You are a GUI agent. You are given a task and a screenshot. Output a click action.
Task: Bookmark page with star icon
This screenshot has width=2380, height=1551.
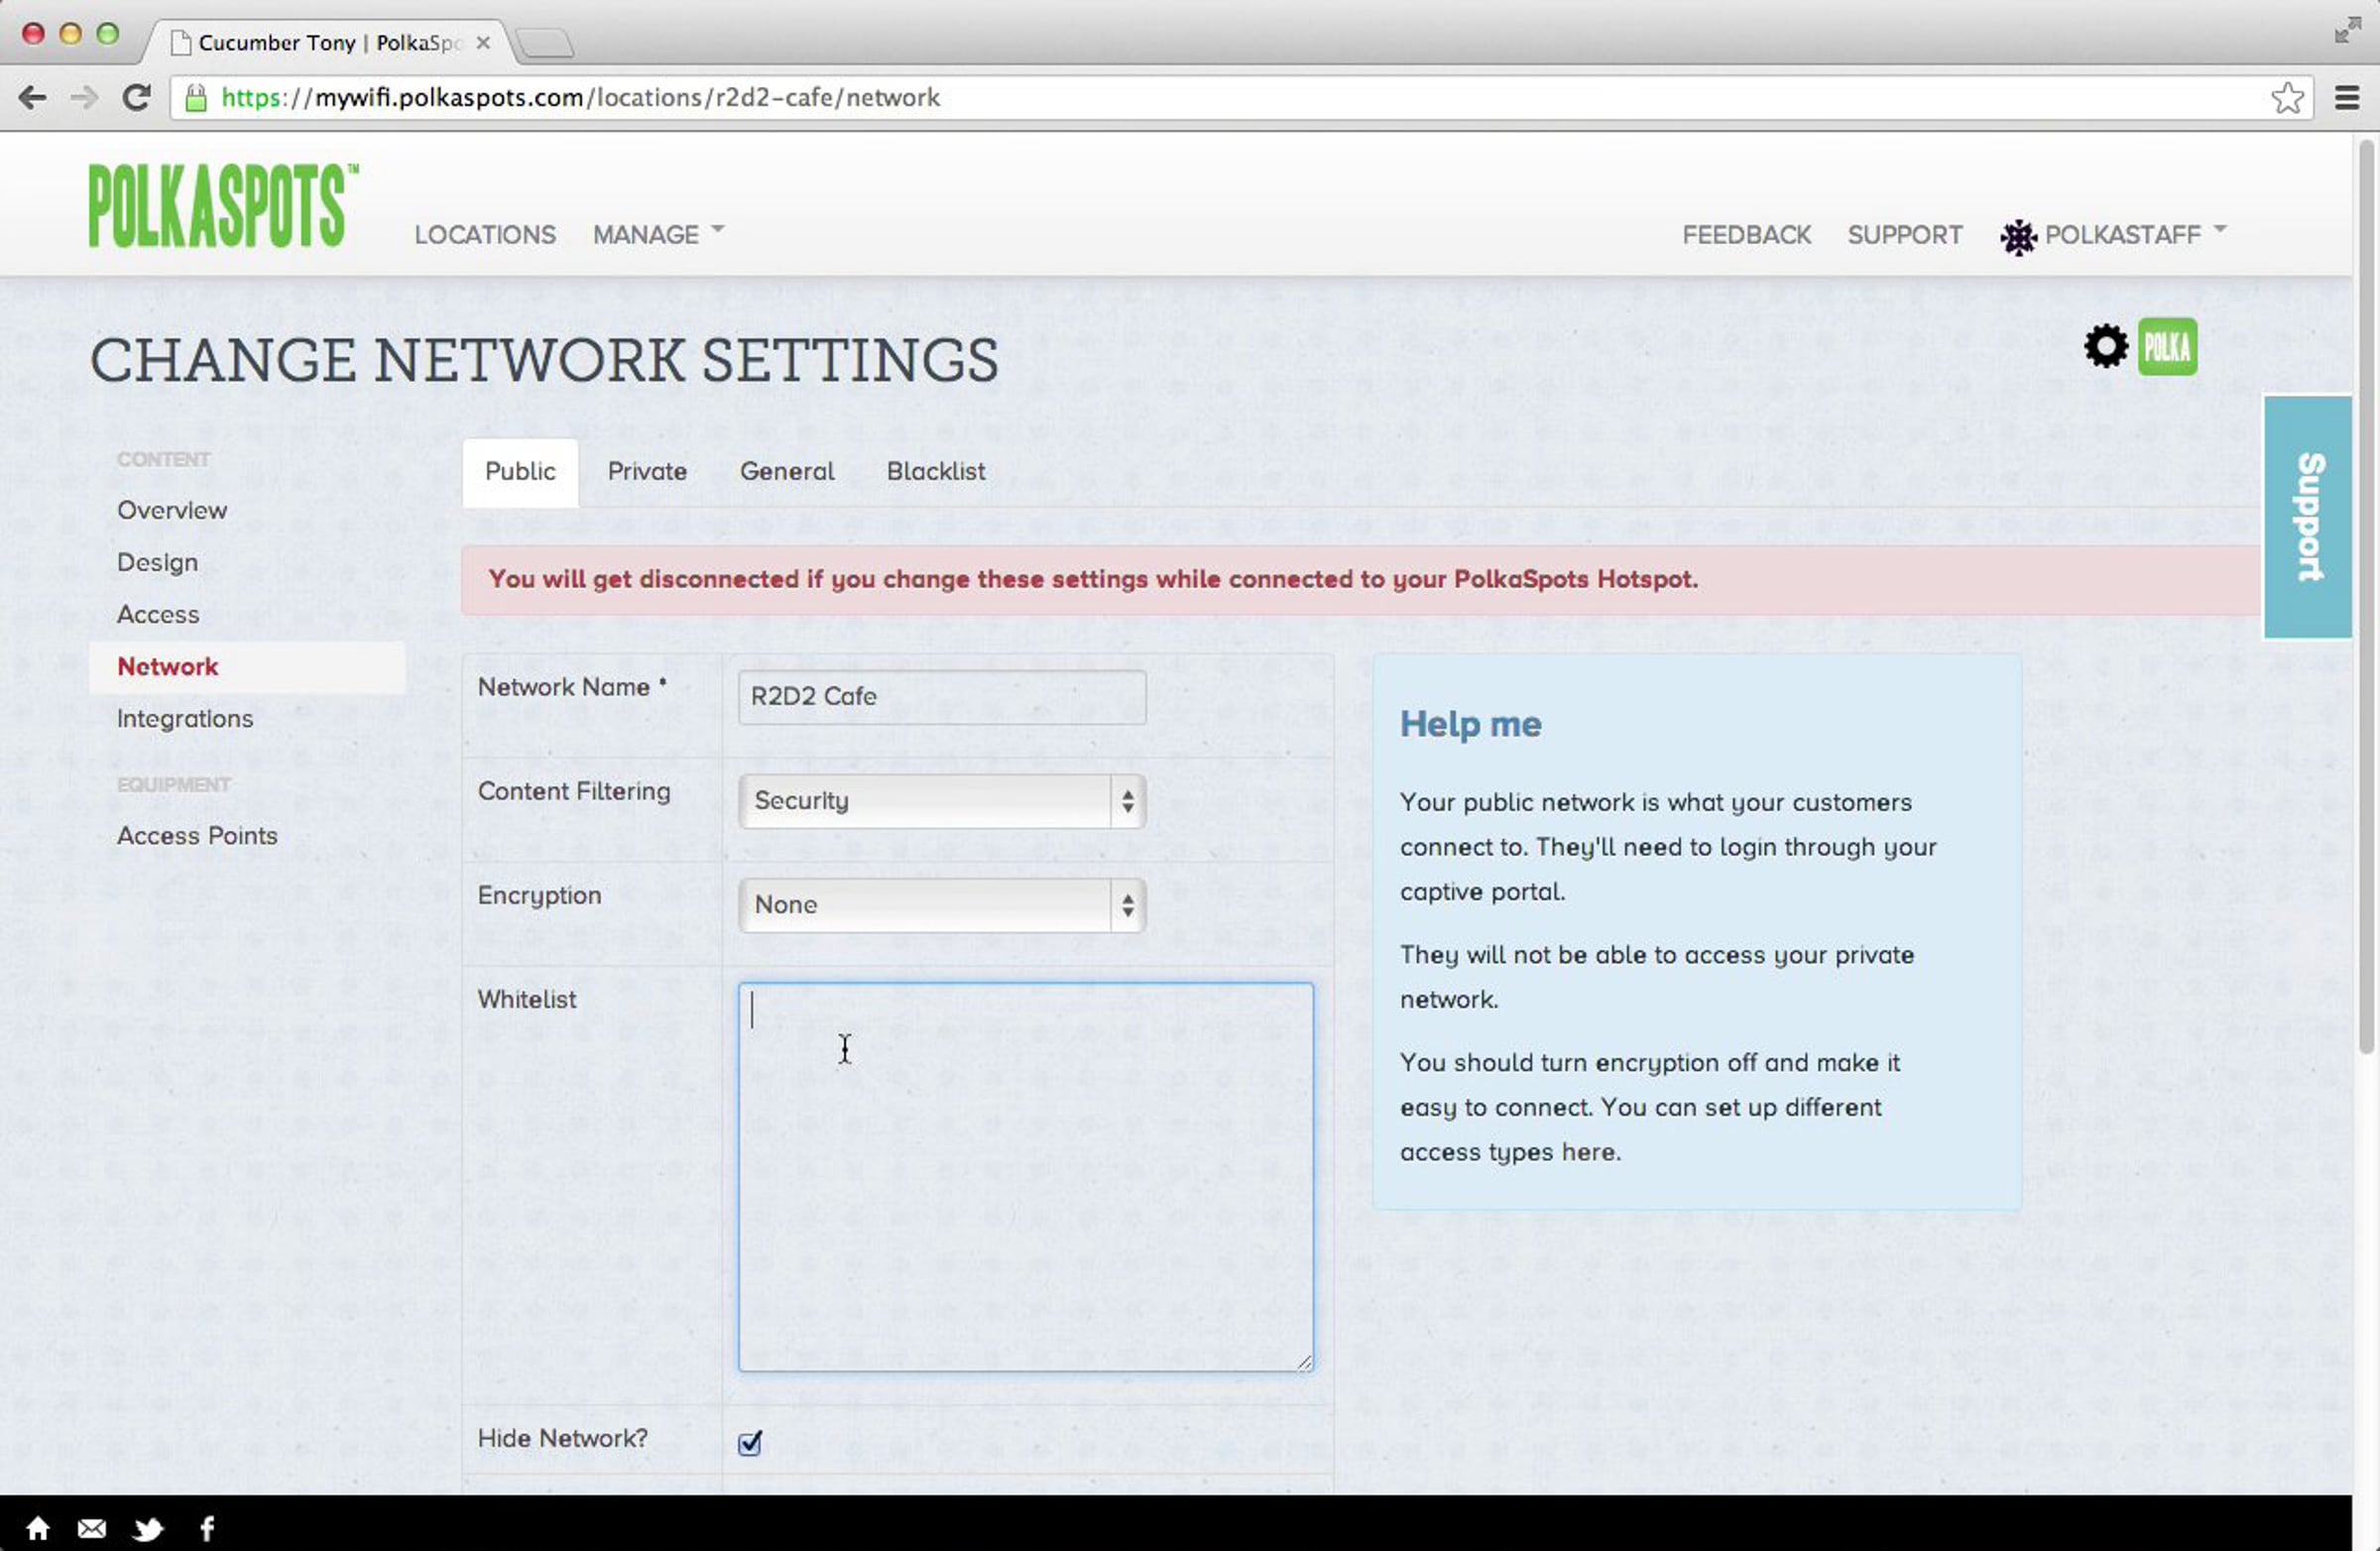pyautogui.click(x=2286, y=98)
